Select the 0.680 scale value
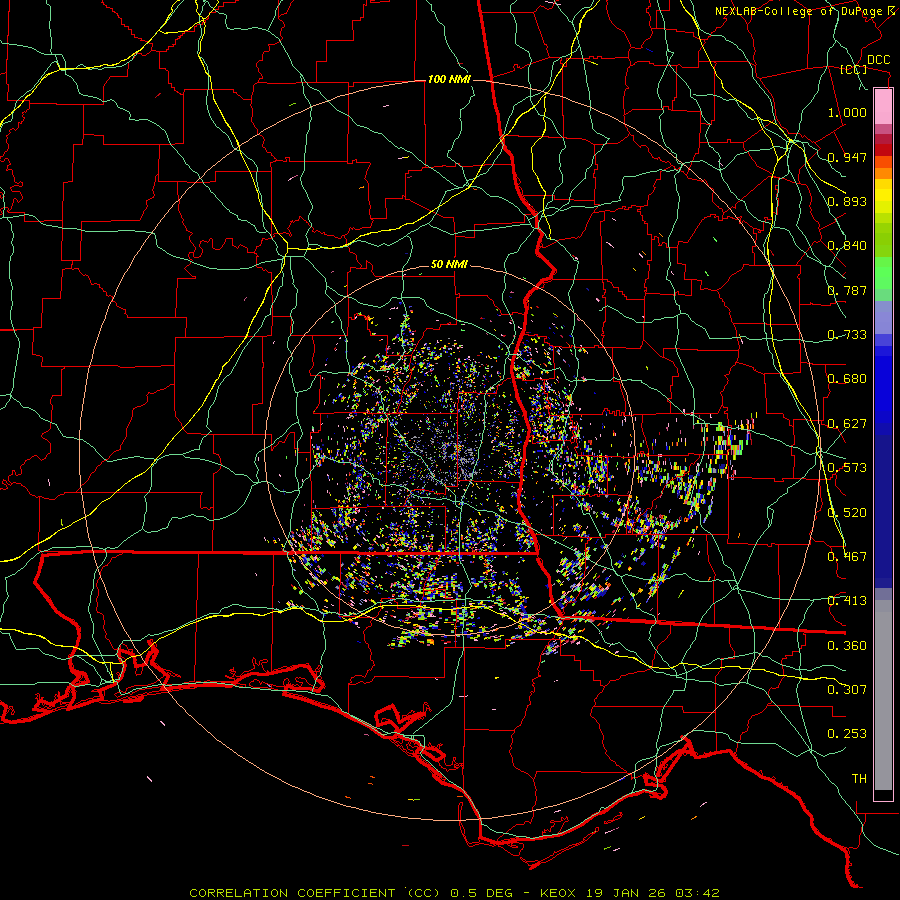This screenshot has height=900, width=900. [847, 379]
